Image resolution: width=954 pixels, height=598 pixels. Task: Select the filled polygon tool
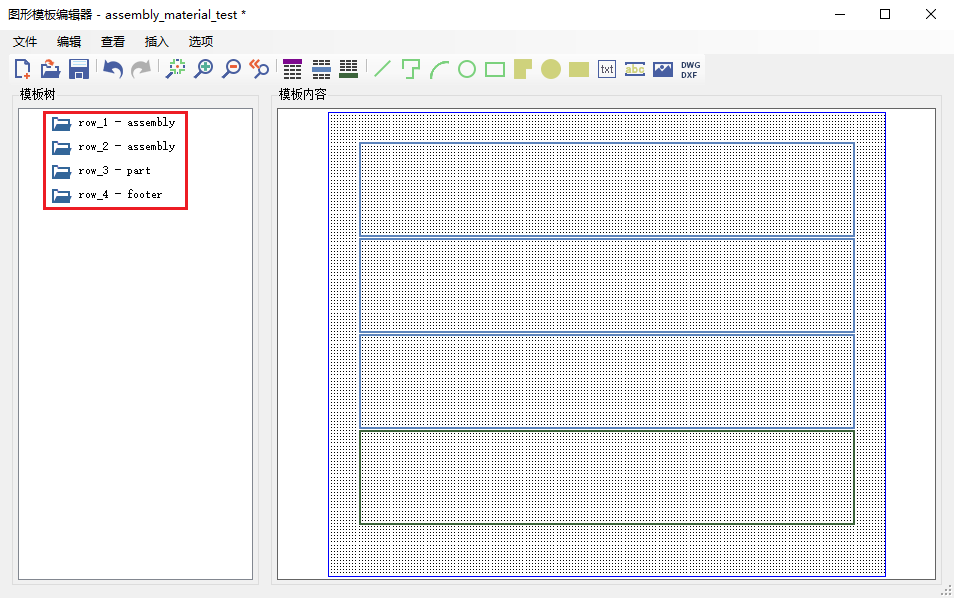click(x=523, y=69)
